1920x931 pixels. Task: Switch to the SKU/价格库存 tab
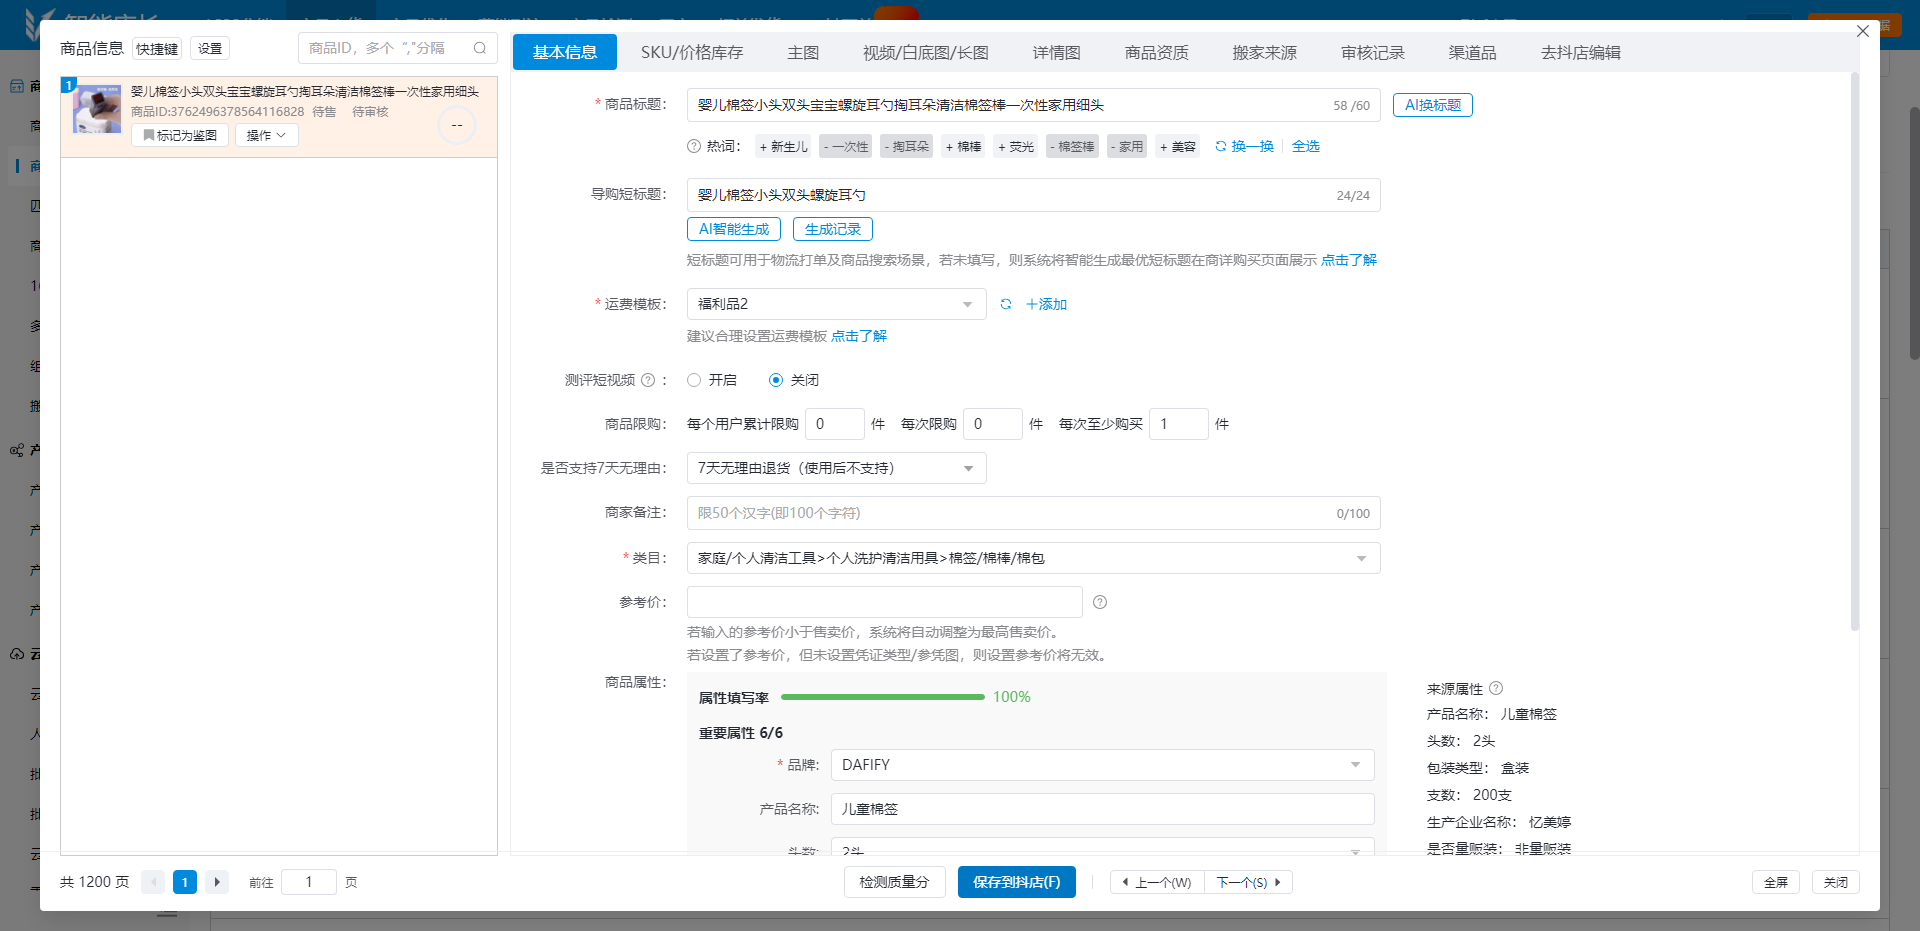click(x=693, y=52)
